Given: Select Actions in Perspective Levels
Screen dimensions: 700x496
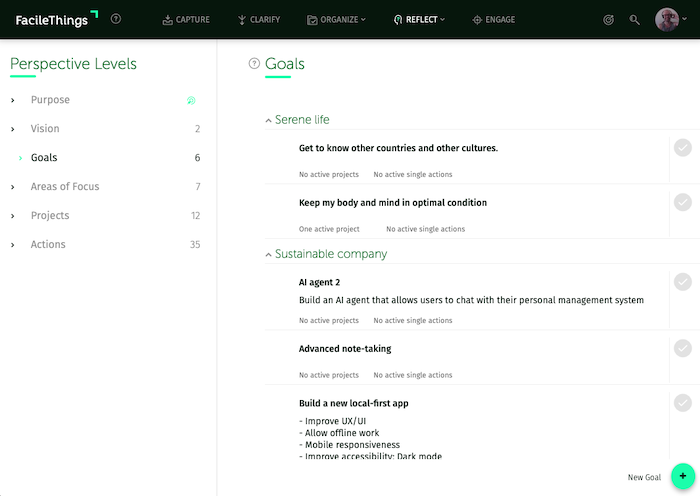Looking at the screenshot, I should coord(48,244).
